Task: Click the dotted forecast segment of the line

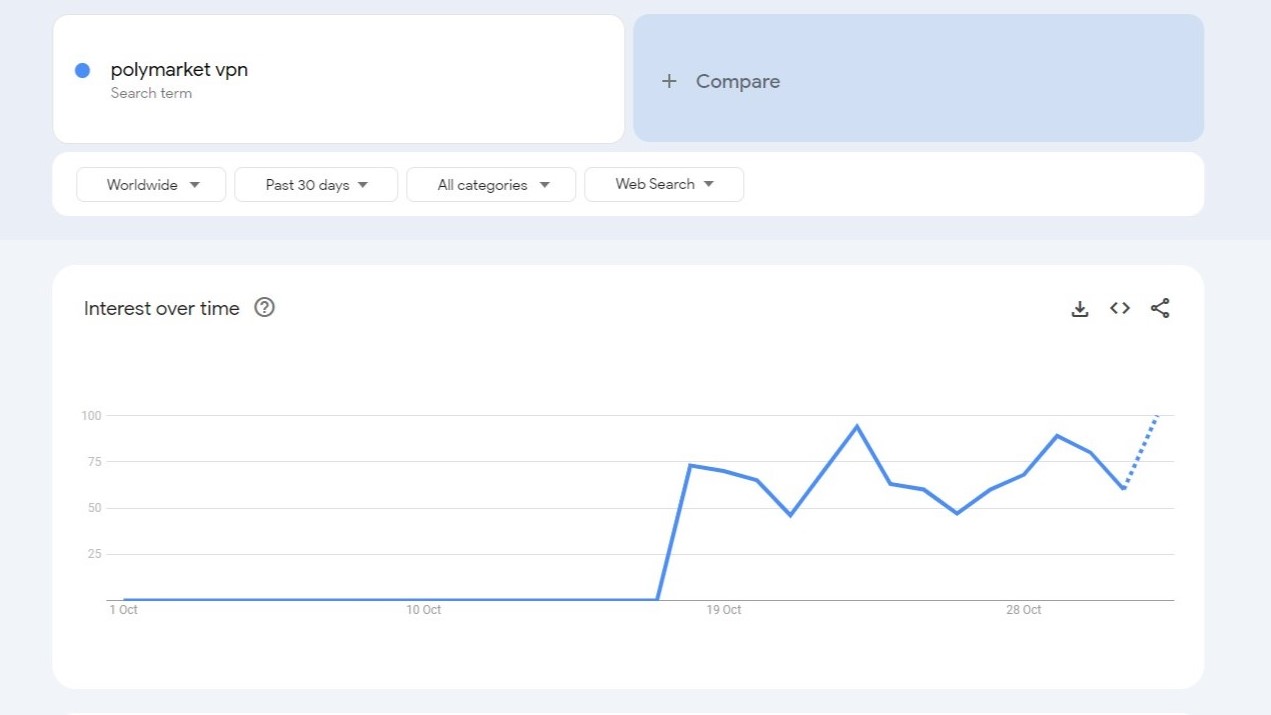Action: click(x=1141, y=451)
